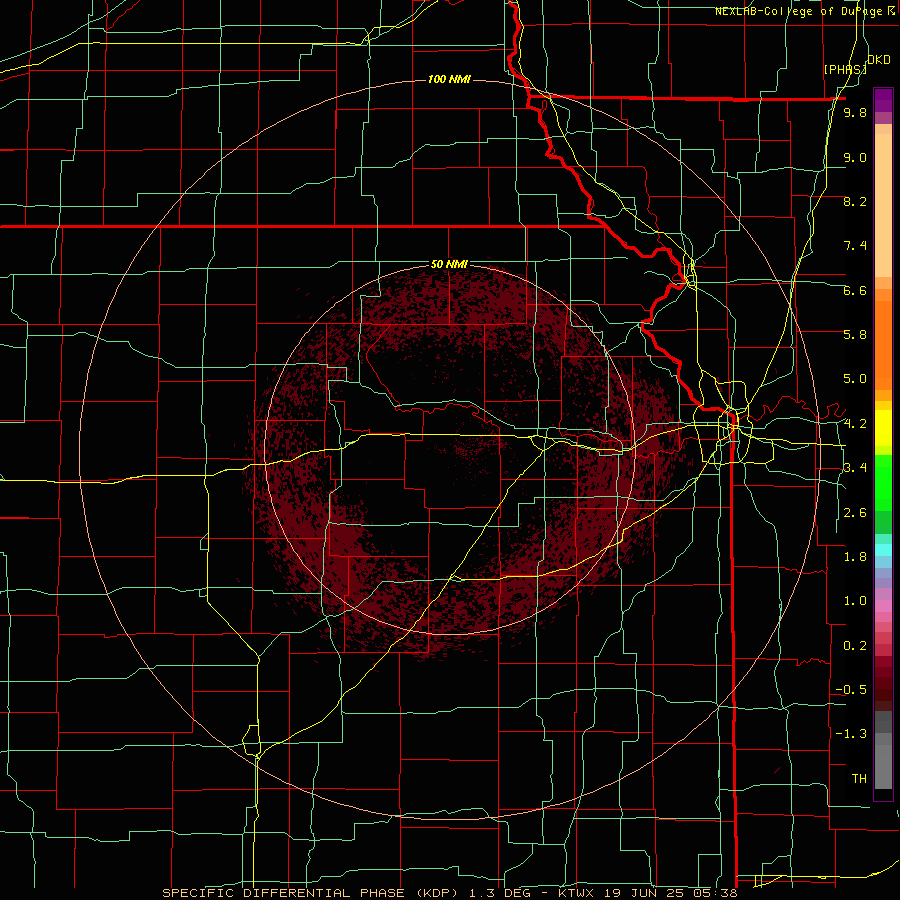Click the Specific Differential Phase KTWX caption

click(449, 893)
